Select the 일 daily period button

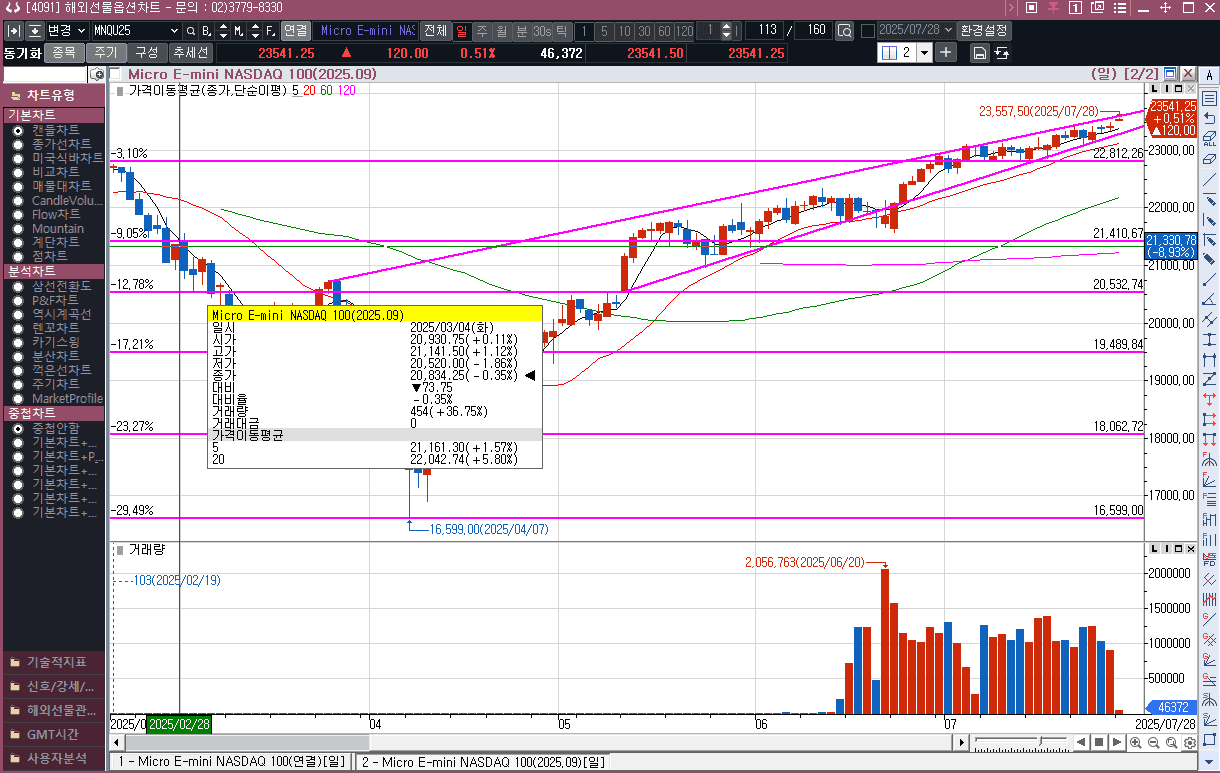coord(462,30)
